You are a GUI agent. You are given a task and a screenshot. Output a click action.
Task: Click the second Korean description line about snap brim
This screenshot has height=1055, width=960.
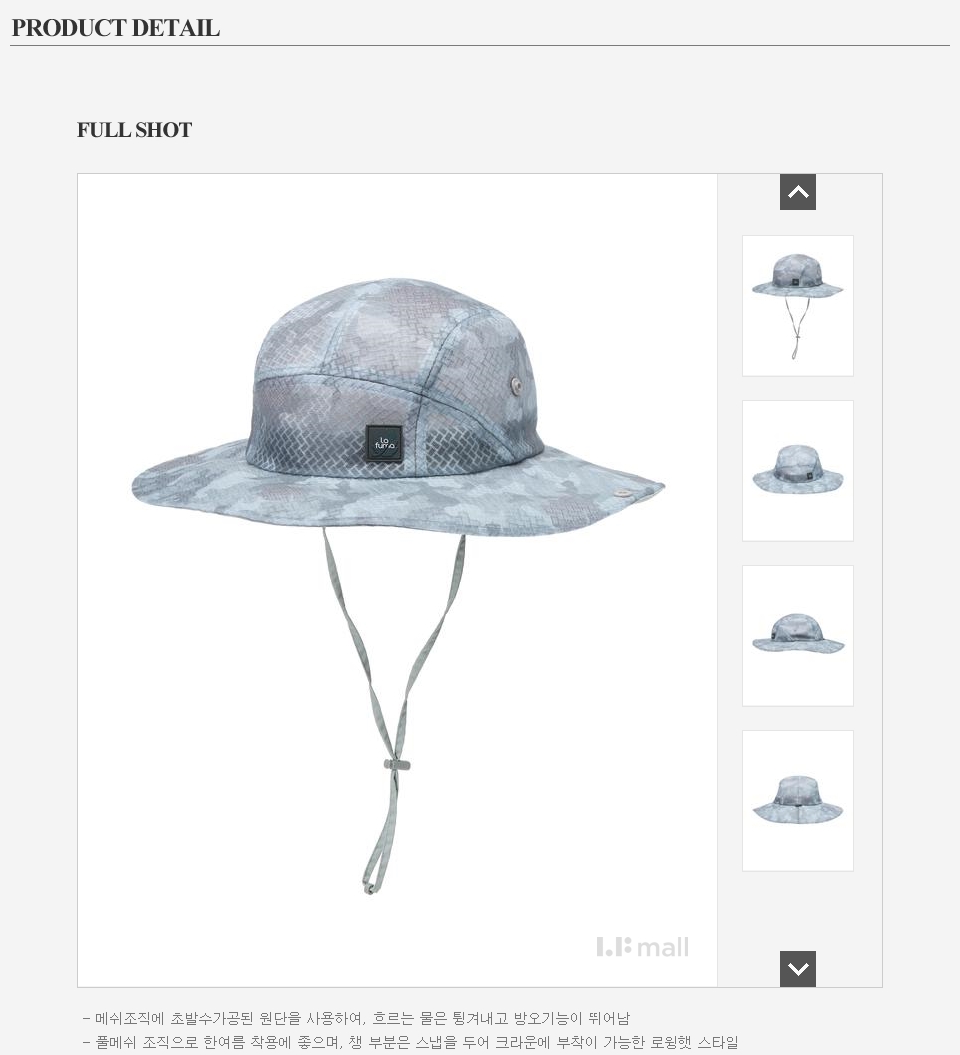pos(410,1042)
